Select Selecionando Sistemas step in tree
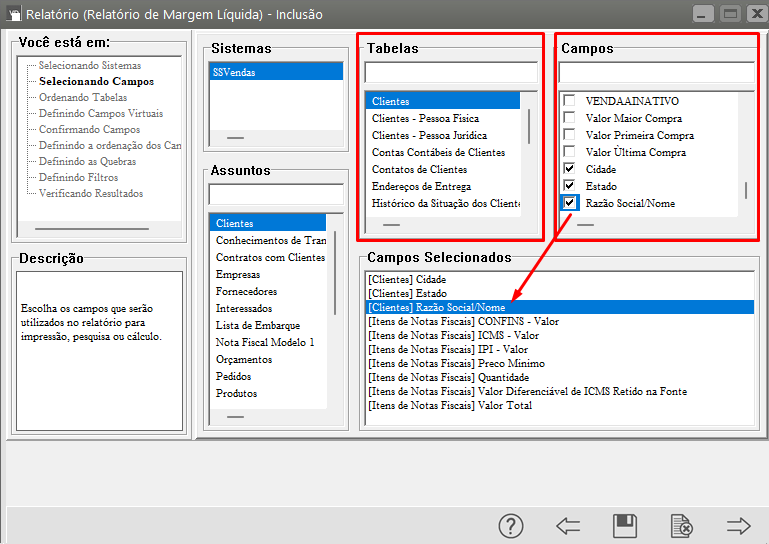The width and height of the screenshot is (769, 544). tap(90, 65)
